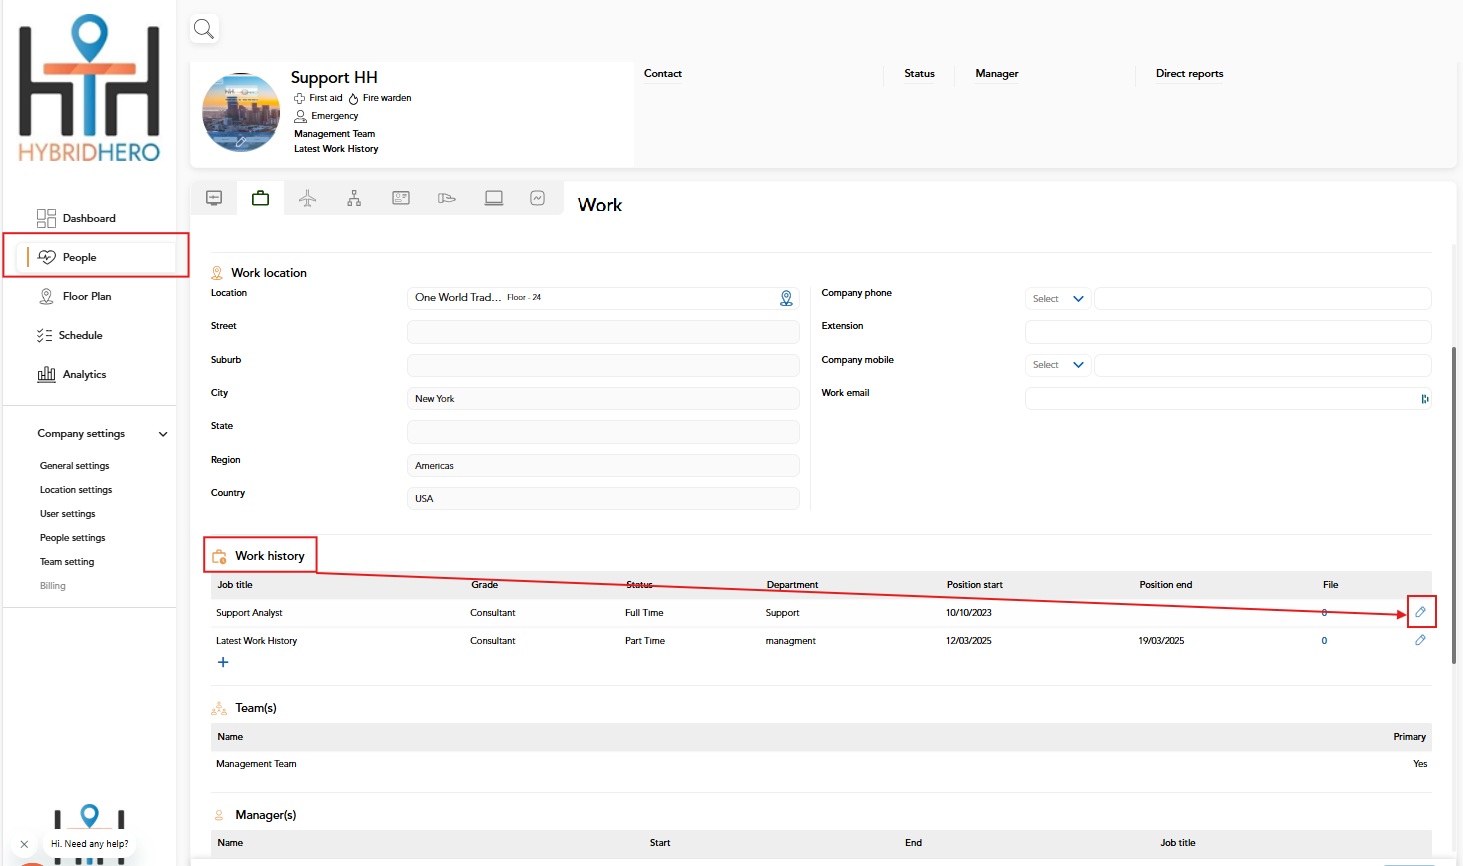Click the "Management Team" row in Teams
The width and height of the screenshot is (1463, 866).
(821, 764)
